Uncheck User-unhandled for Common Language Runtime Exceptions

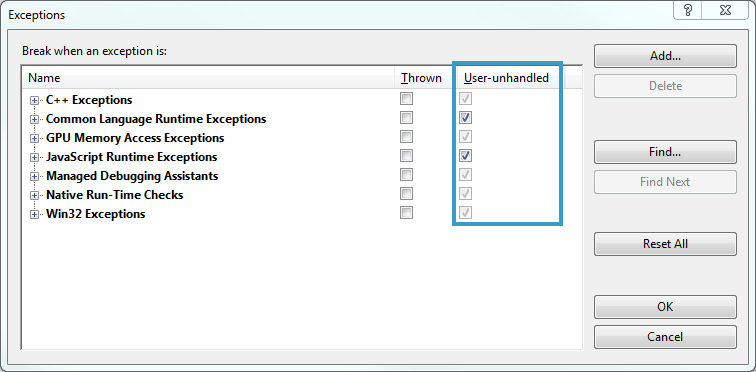tap(465, 118)
